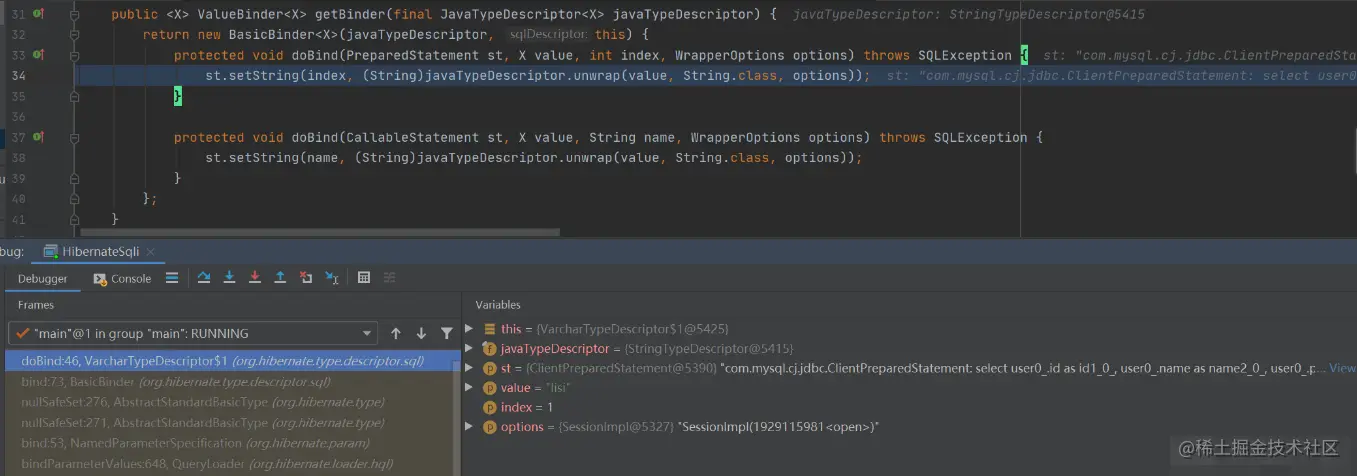Screen dimensions: 1357x476
Task: Click the Frames panel header
Action: tap(36, 304)
